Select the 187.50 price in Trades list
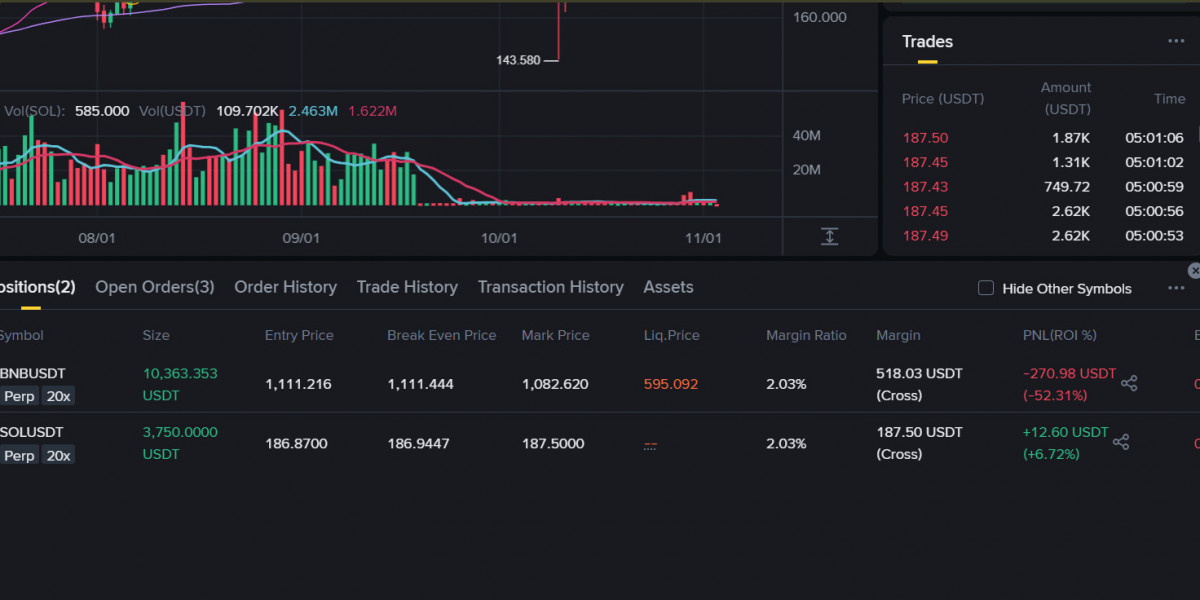Screen dimensions: 1200x600 [x=925, y=138]
